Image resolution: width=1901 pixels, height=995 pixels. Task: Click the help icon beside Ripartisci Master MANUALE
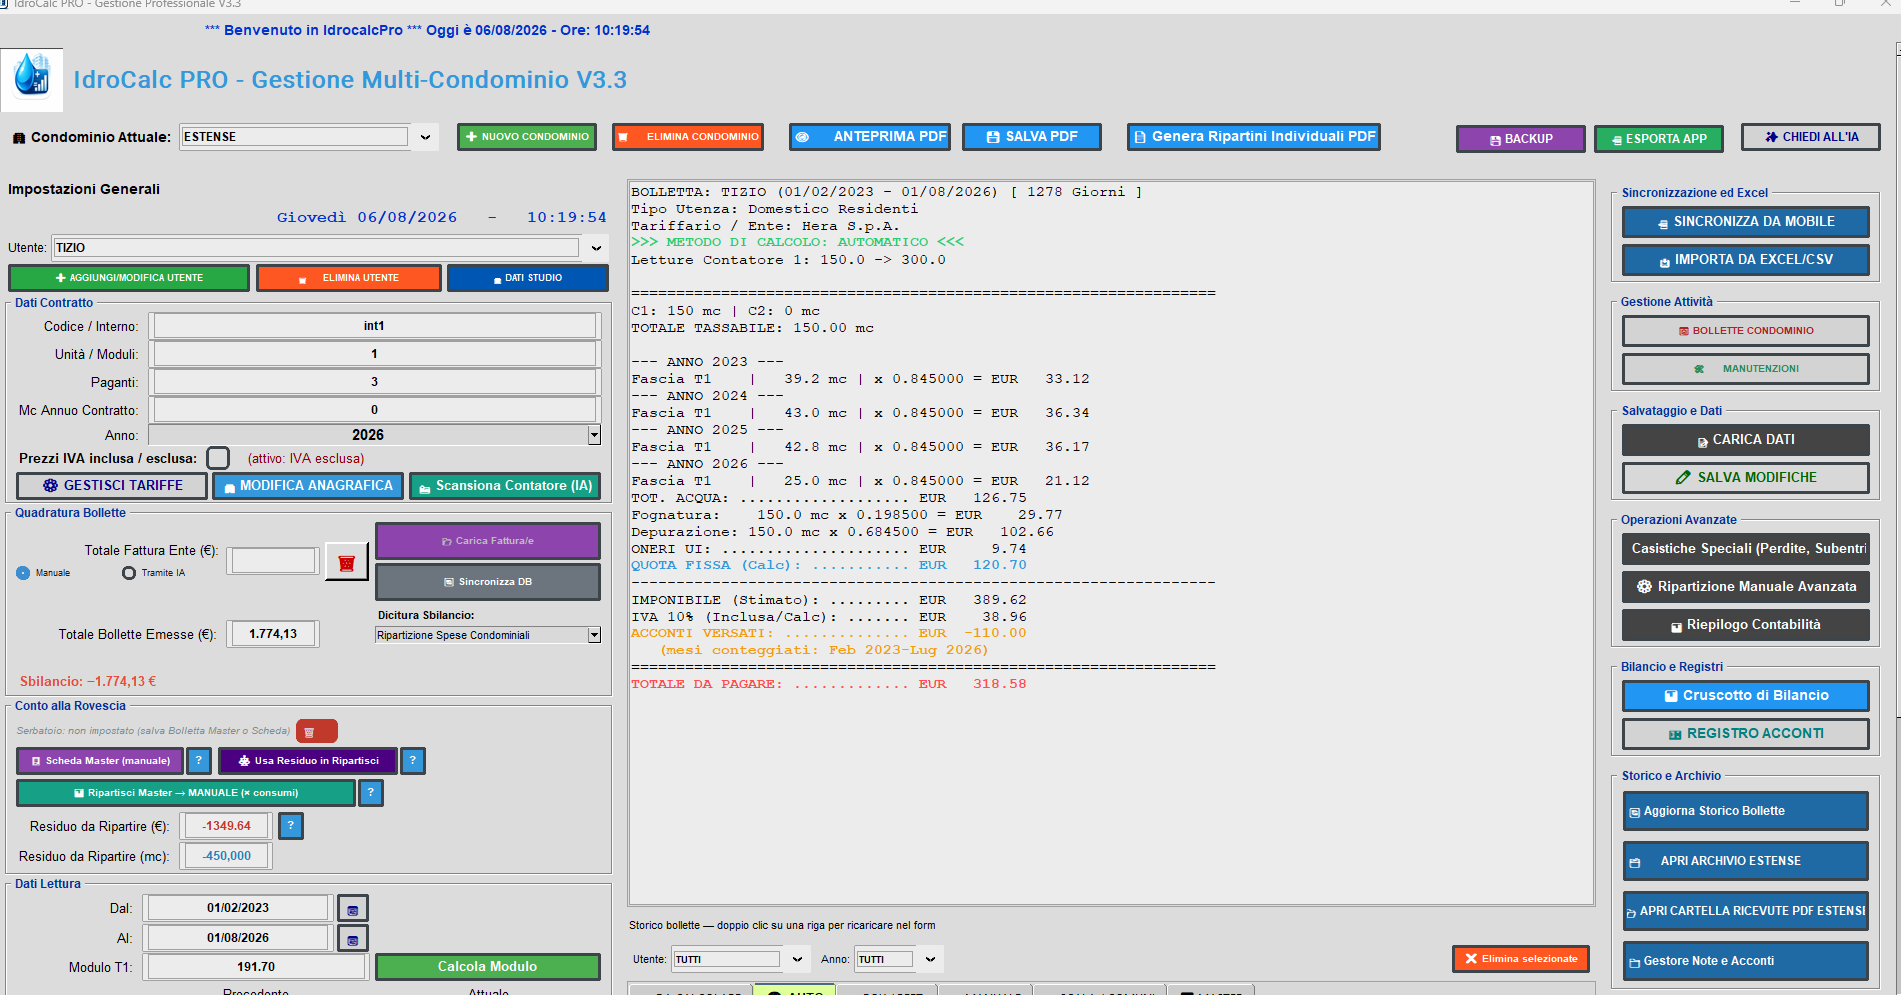tap(370, 793)
